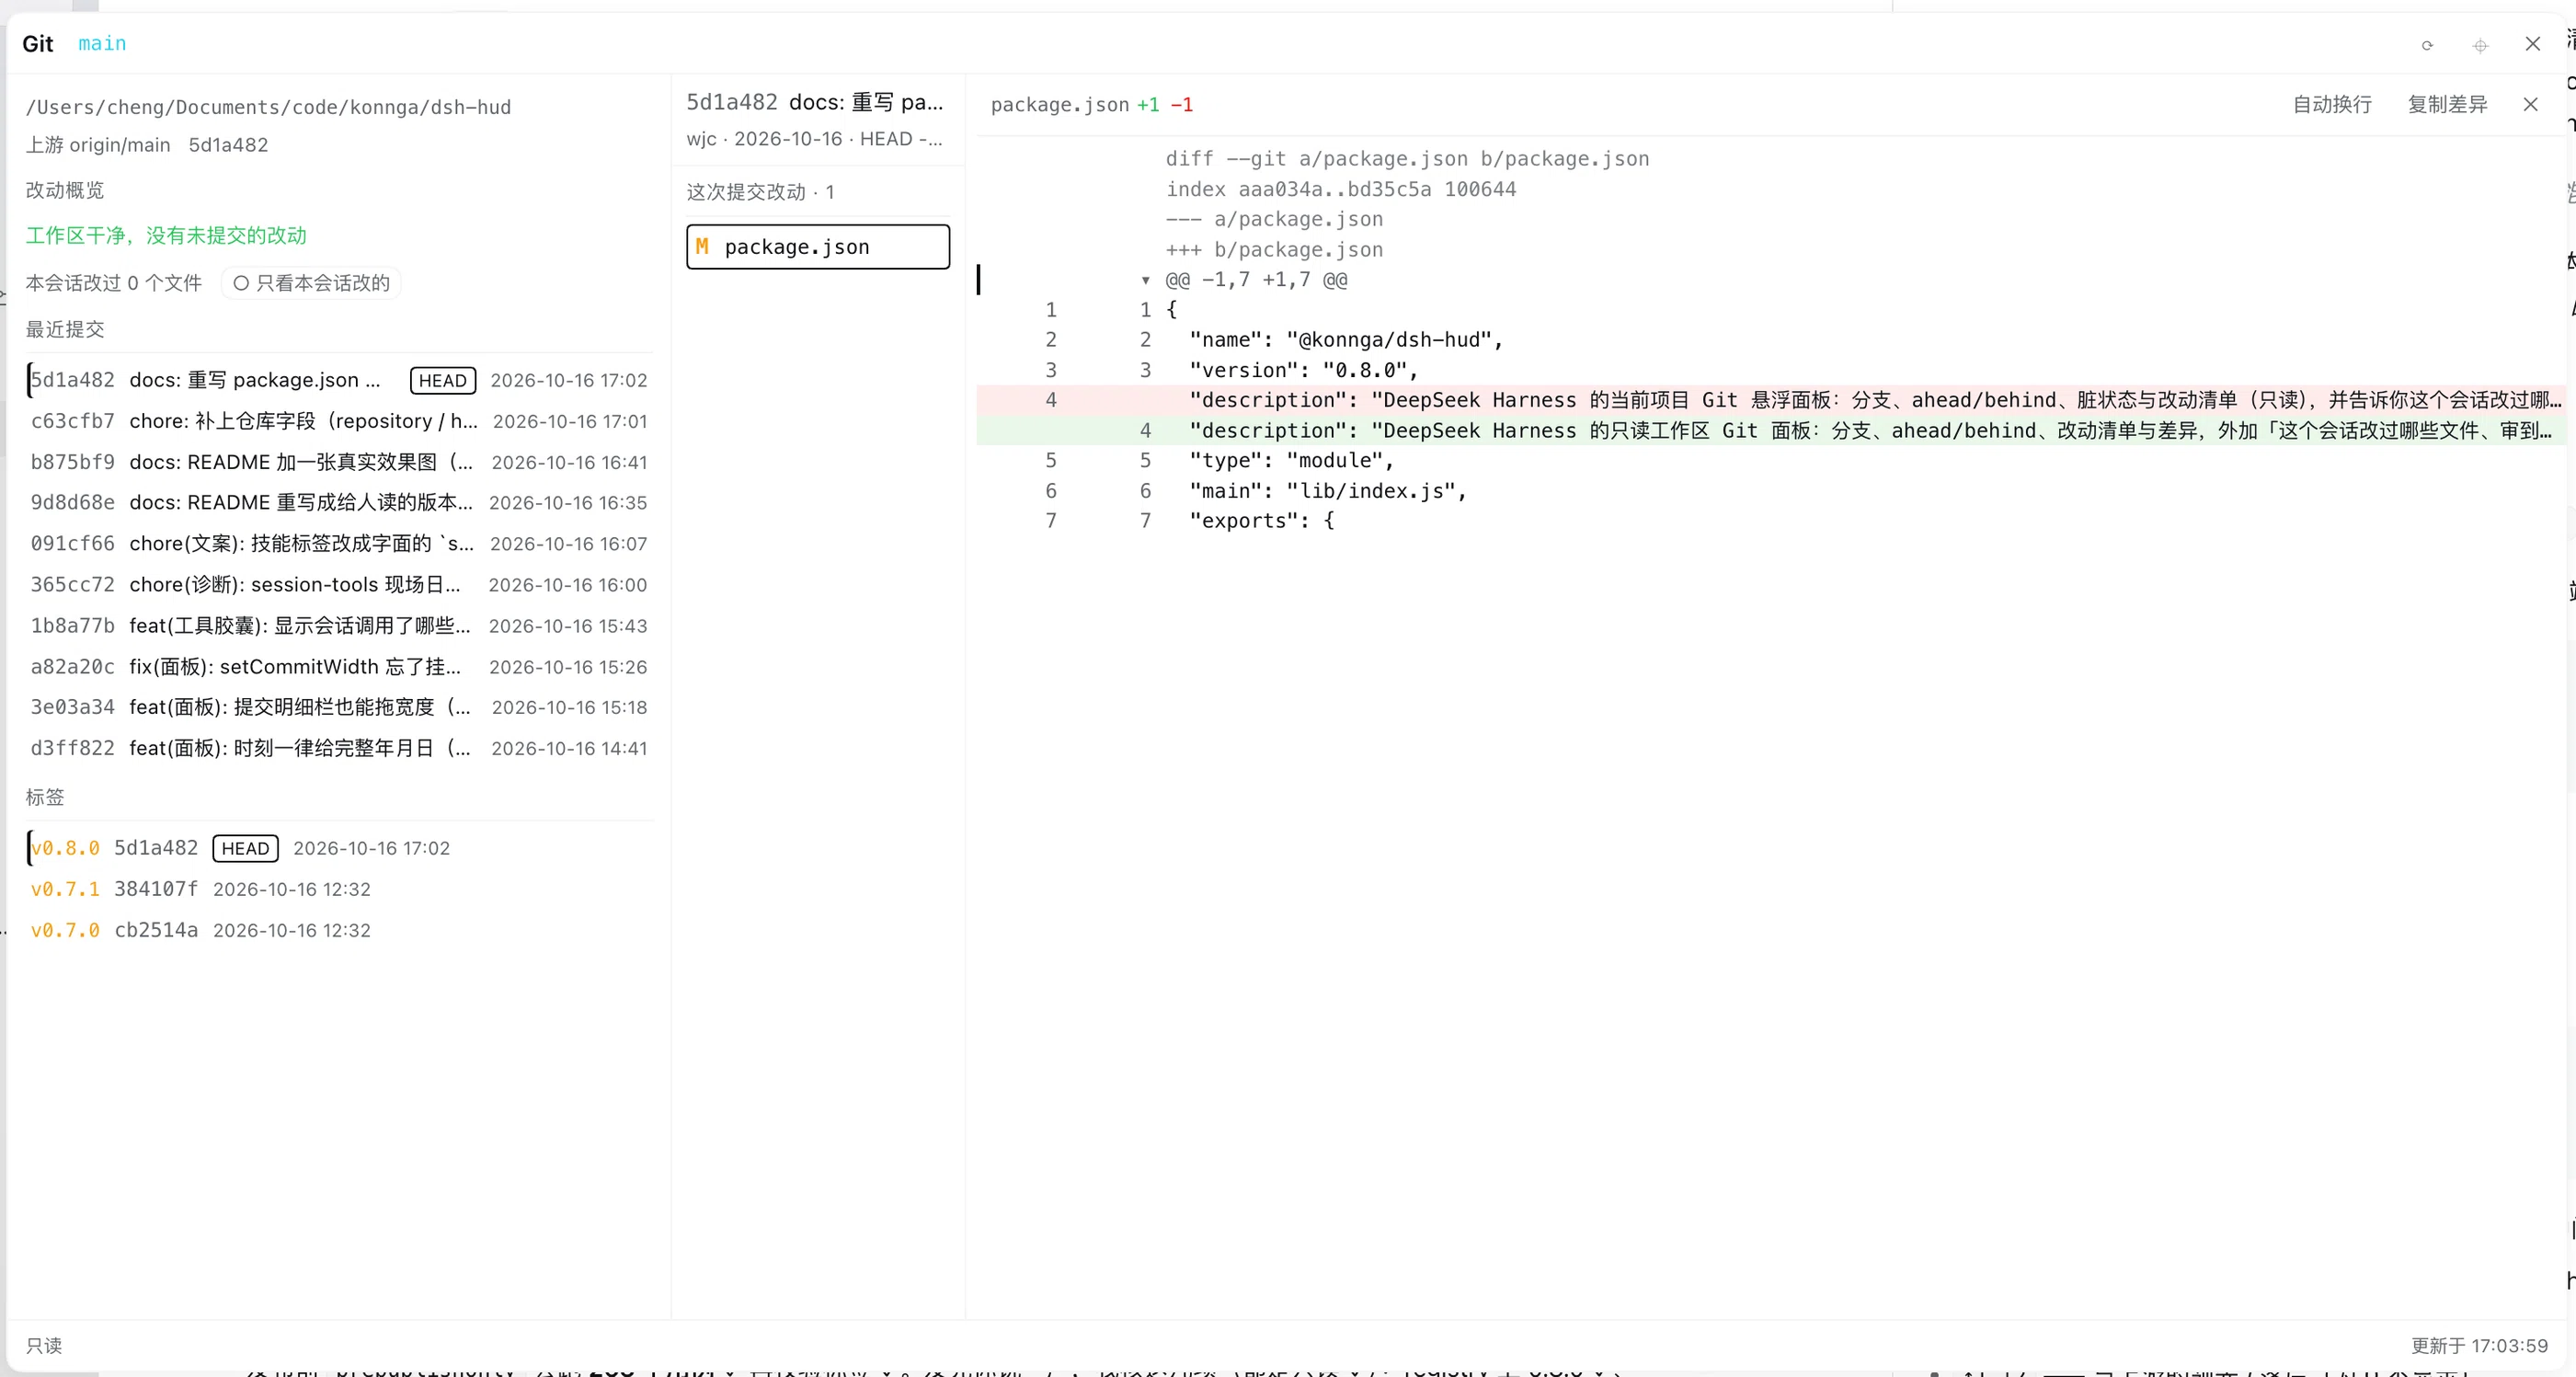Image resolution: width=2576 pixels, height=1377 pixels.
Task: Click the index aaa034a..bd35c5a 100644 line
Action: pos(1341,189)
